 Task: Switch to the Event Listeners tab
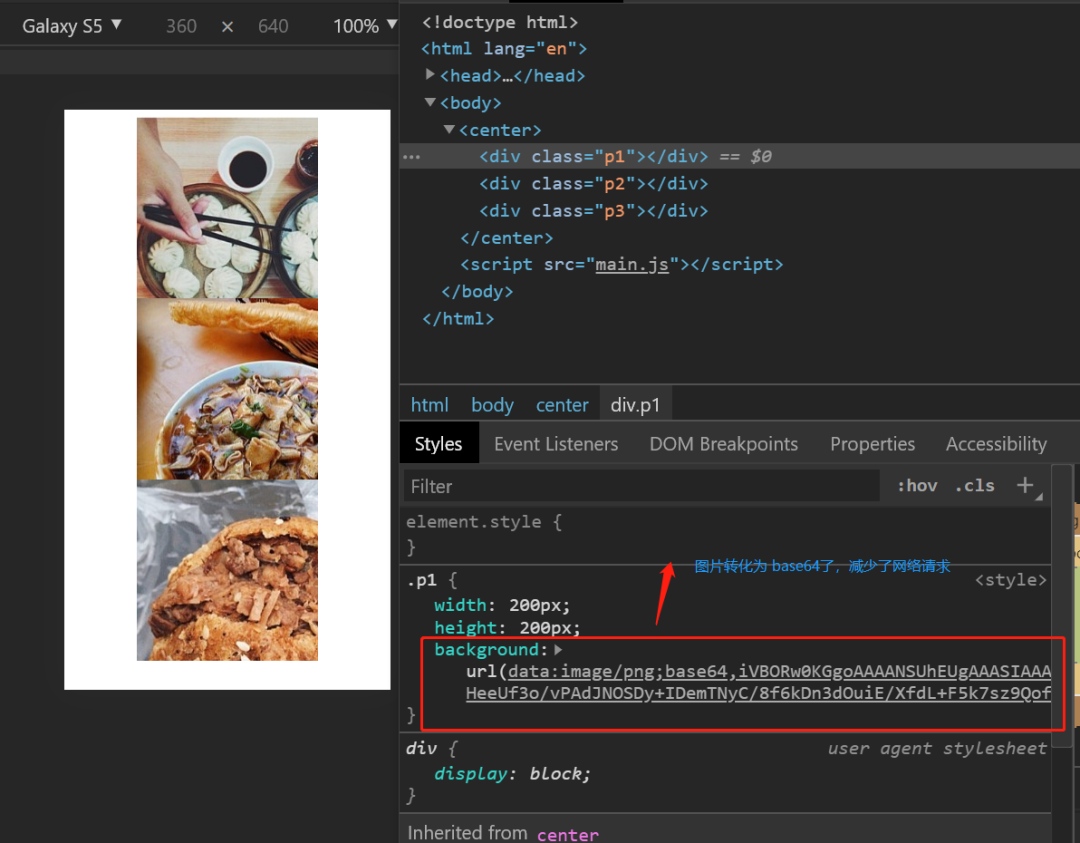click(556, 444)
